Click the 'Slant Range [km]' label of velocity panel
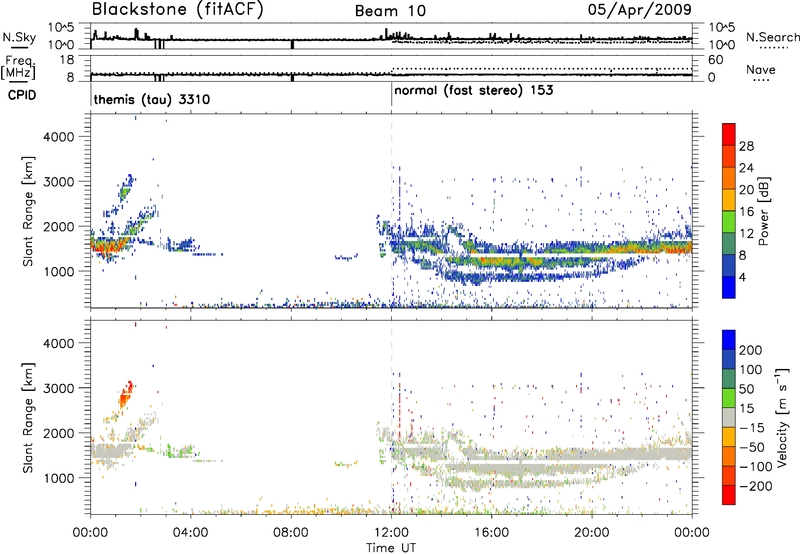This screenshot has height=554, width=800. pyautogui.click(x=29, y=417)
